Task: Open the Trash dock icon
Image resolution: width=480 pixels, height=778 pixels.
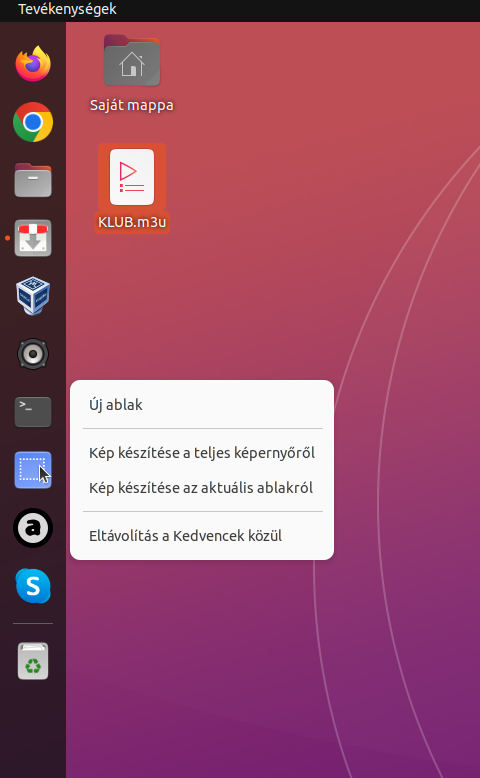Action: (x=33, y=661)
